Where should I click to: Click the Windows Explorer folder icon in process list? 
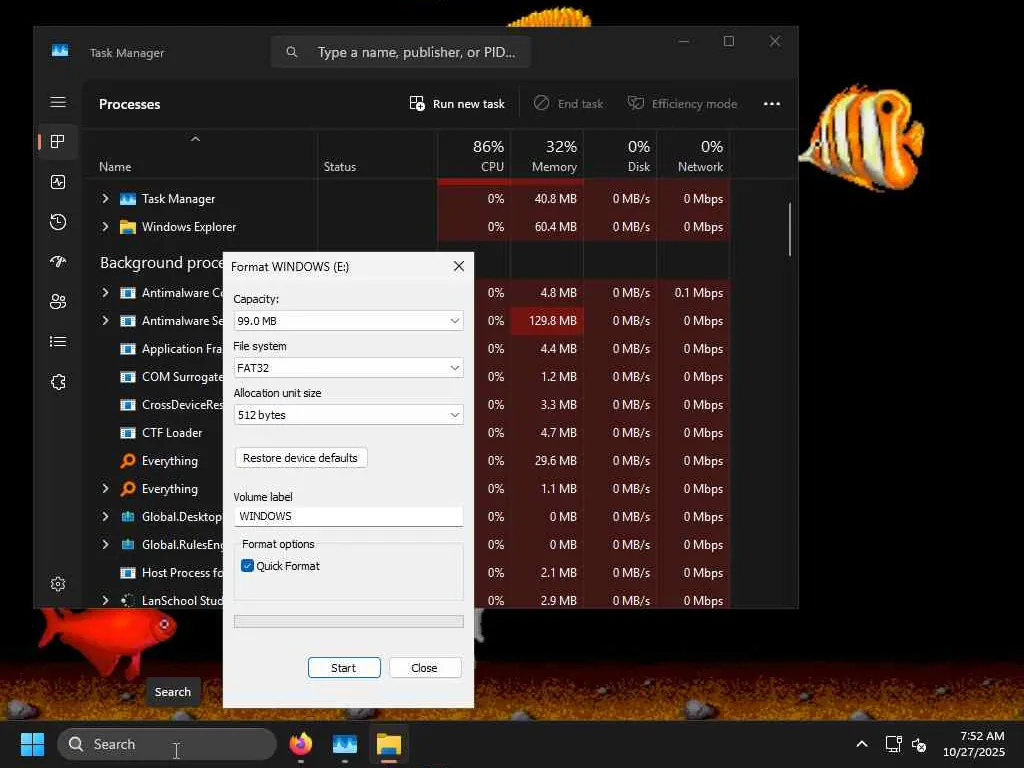[x=128, y=227]
